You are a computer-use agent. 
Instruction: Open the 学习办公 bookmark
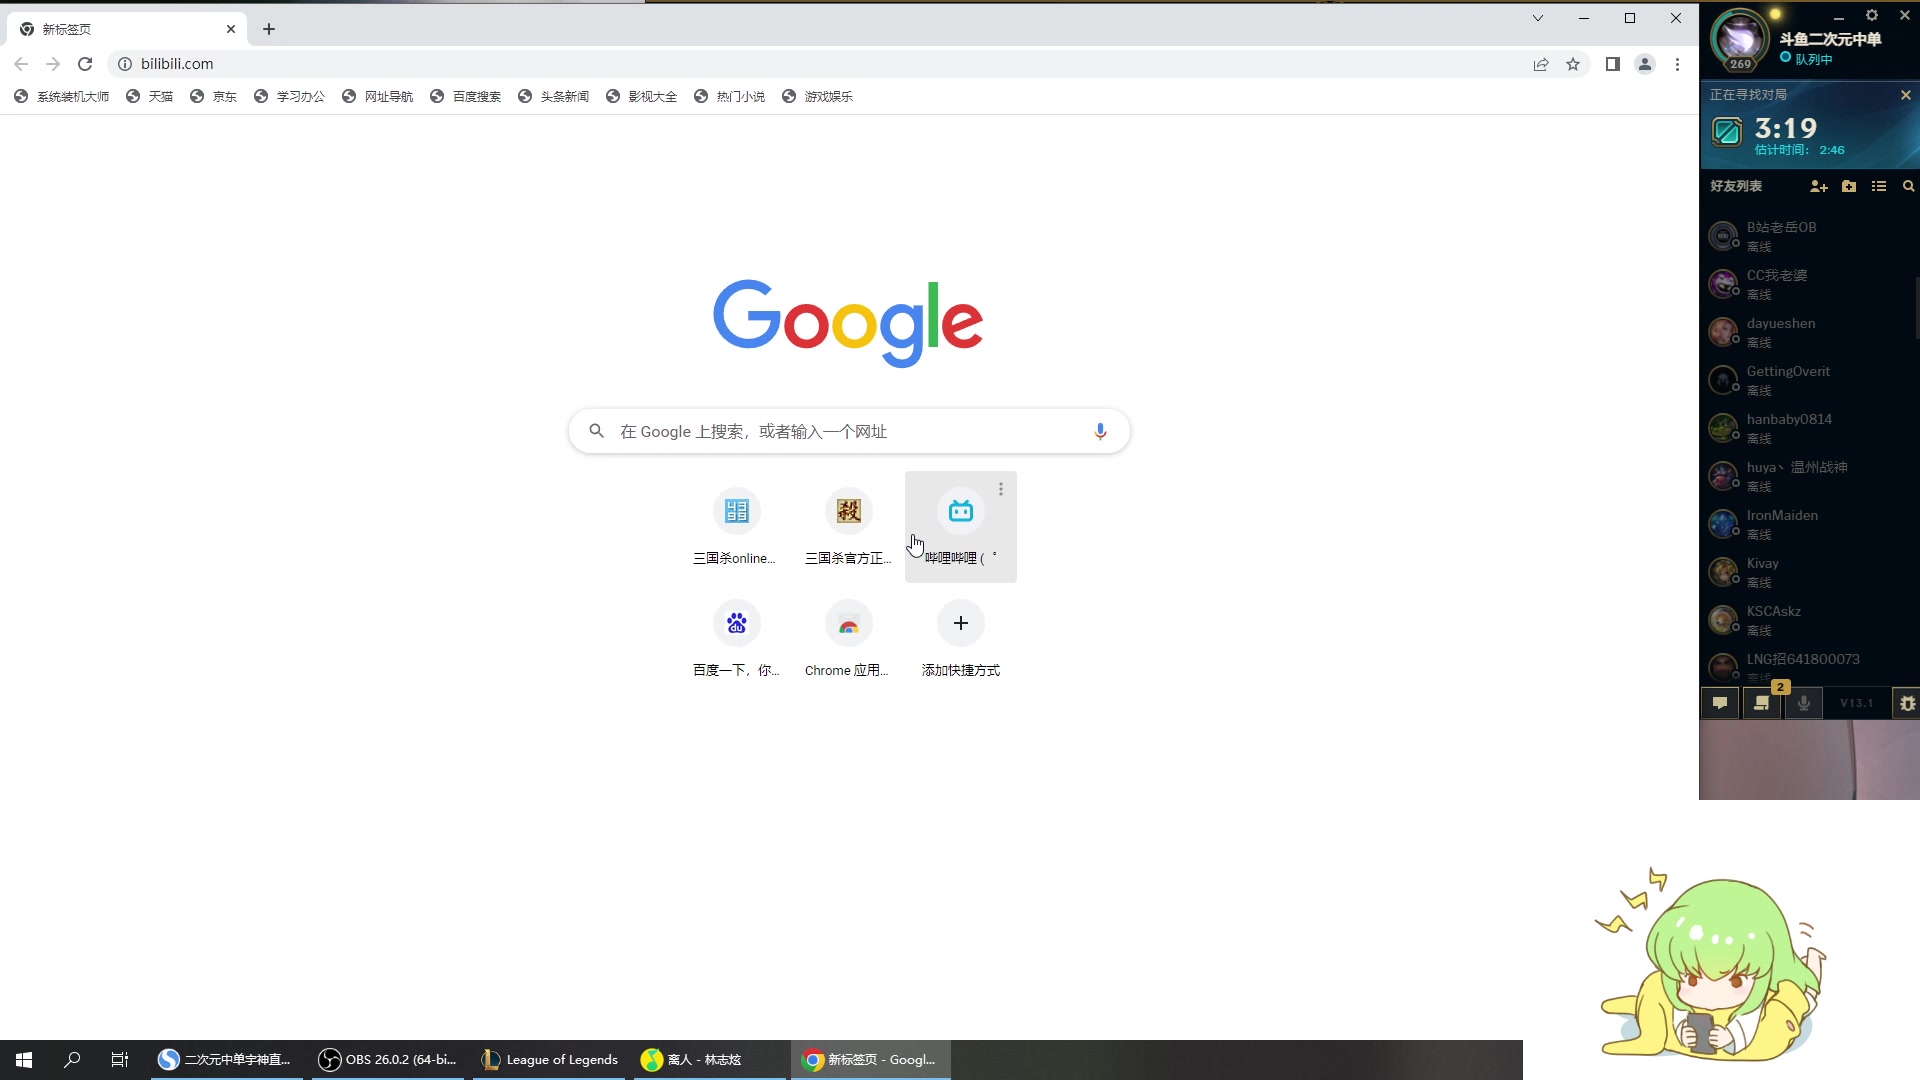290,97
